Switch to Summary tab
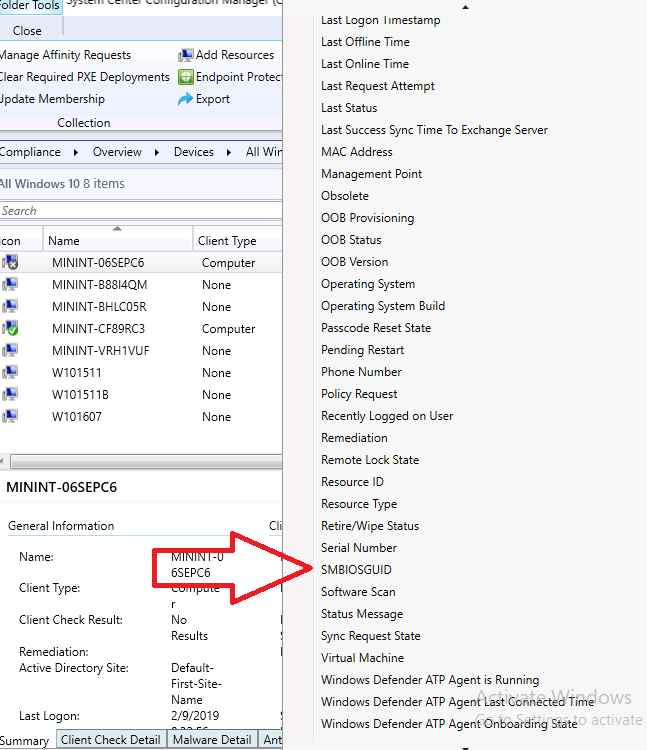 tap(25, 741)
